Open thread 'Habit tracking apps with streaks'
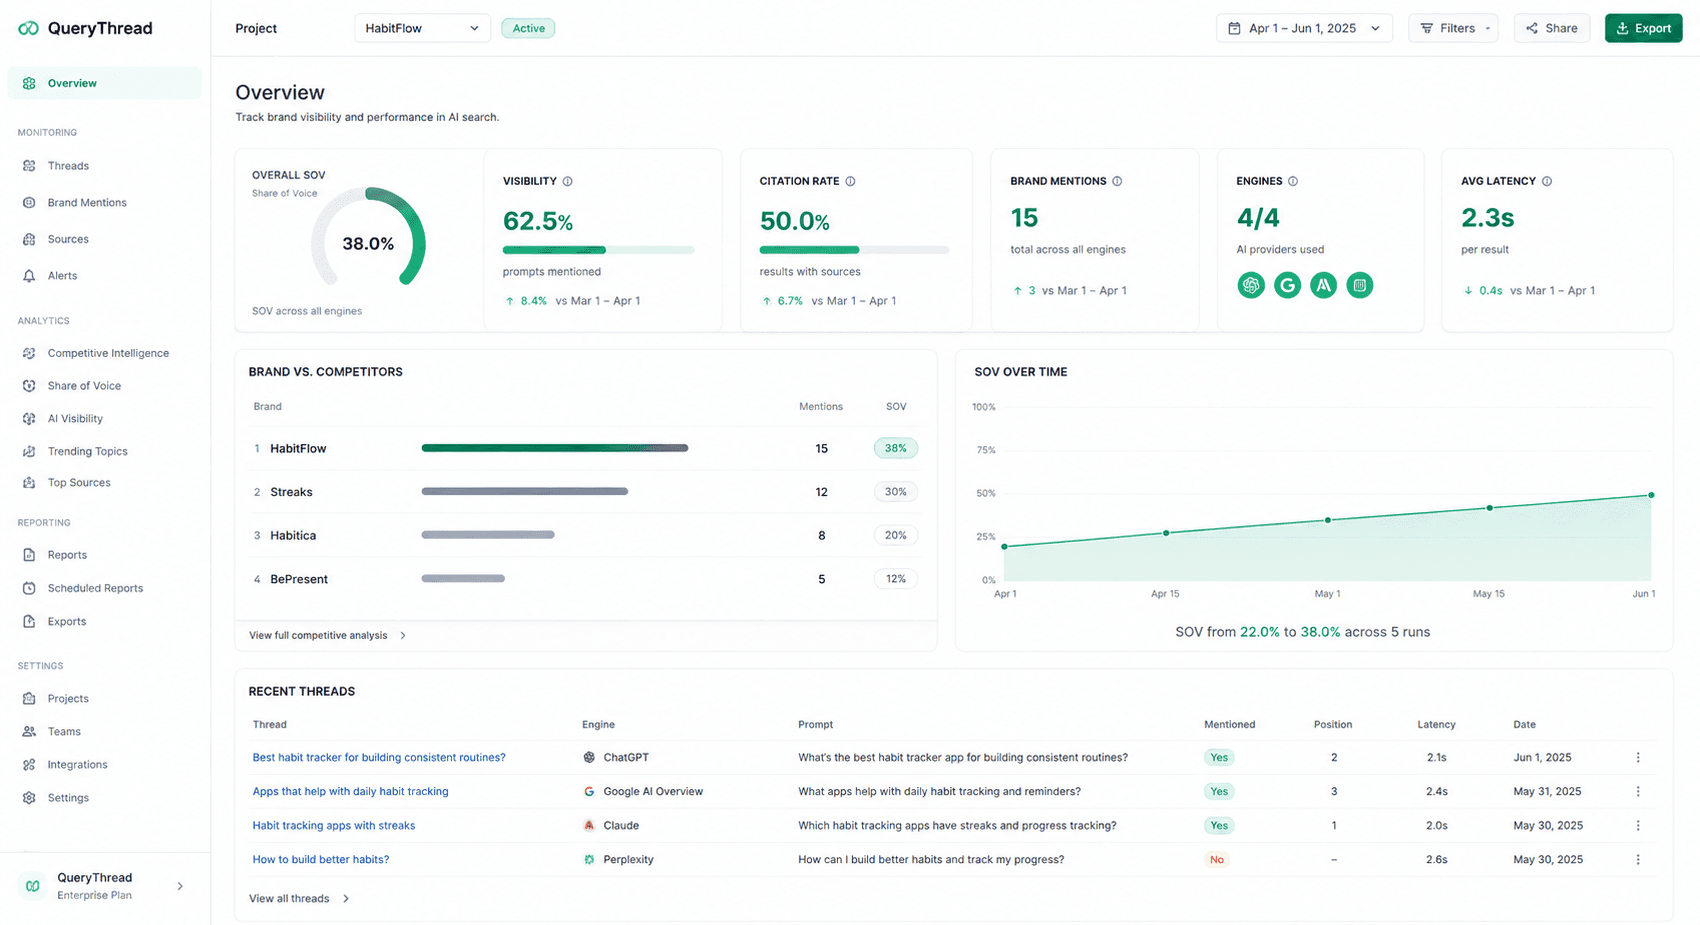Image resolution: width=1700 pixels, height=925 pixels. click(x=334, y=826)
